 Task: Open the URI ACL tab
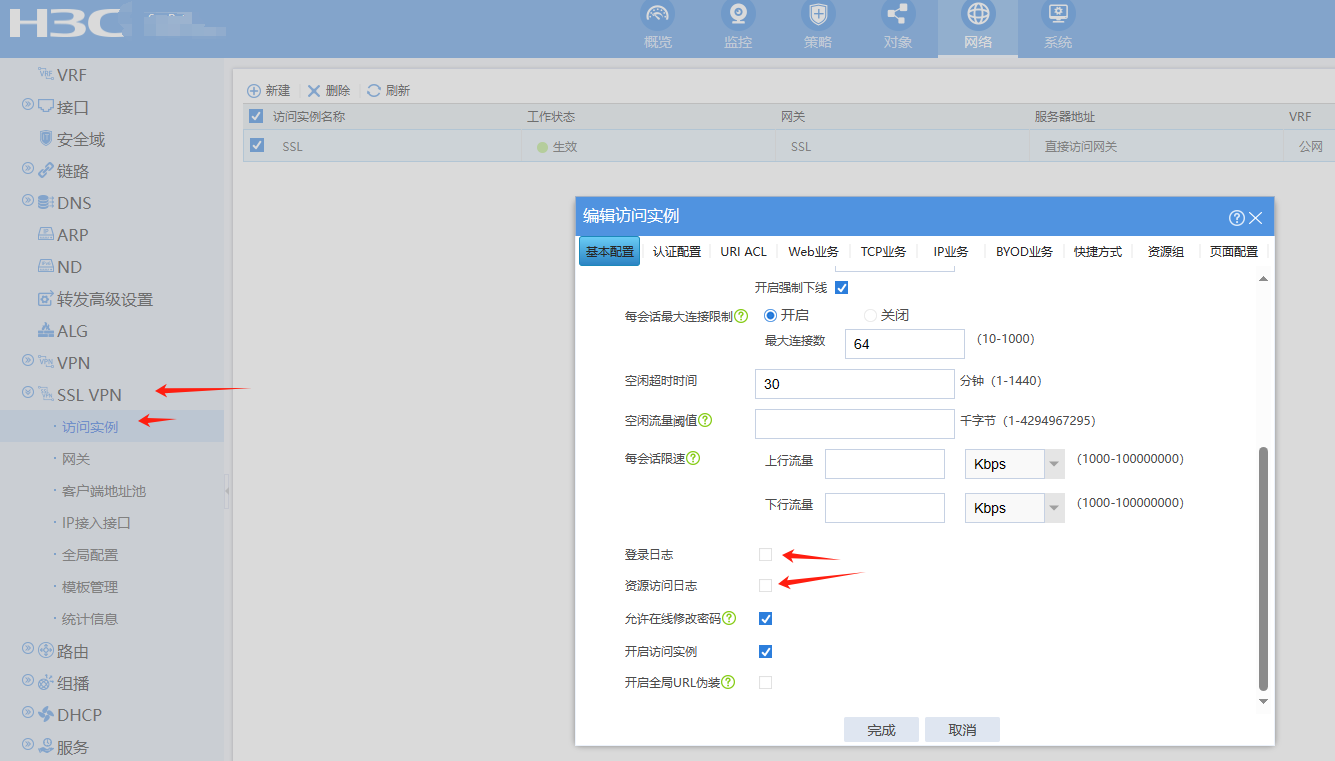744,251
